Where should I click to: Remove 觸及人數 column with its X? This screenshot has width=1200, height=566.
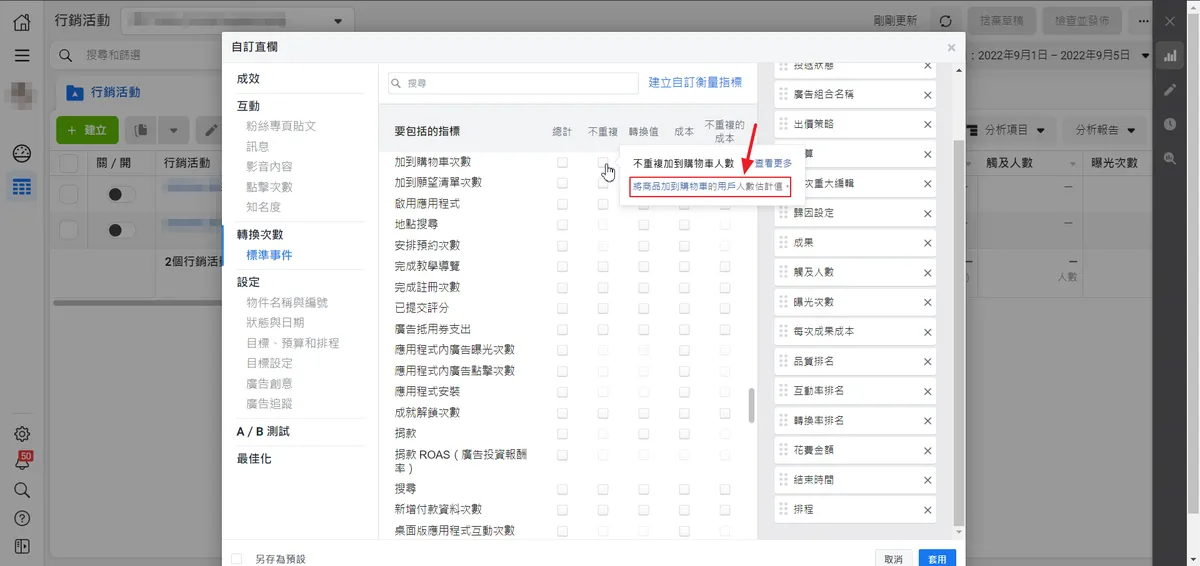pyautogui.click(x=927, y=272)
